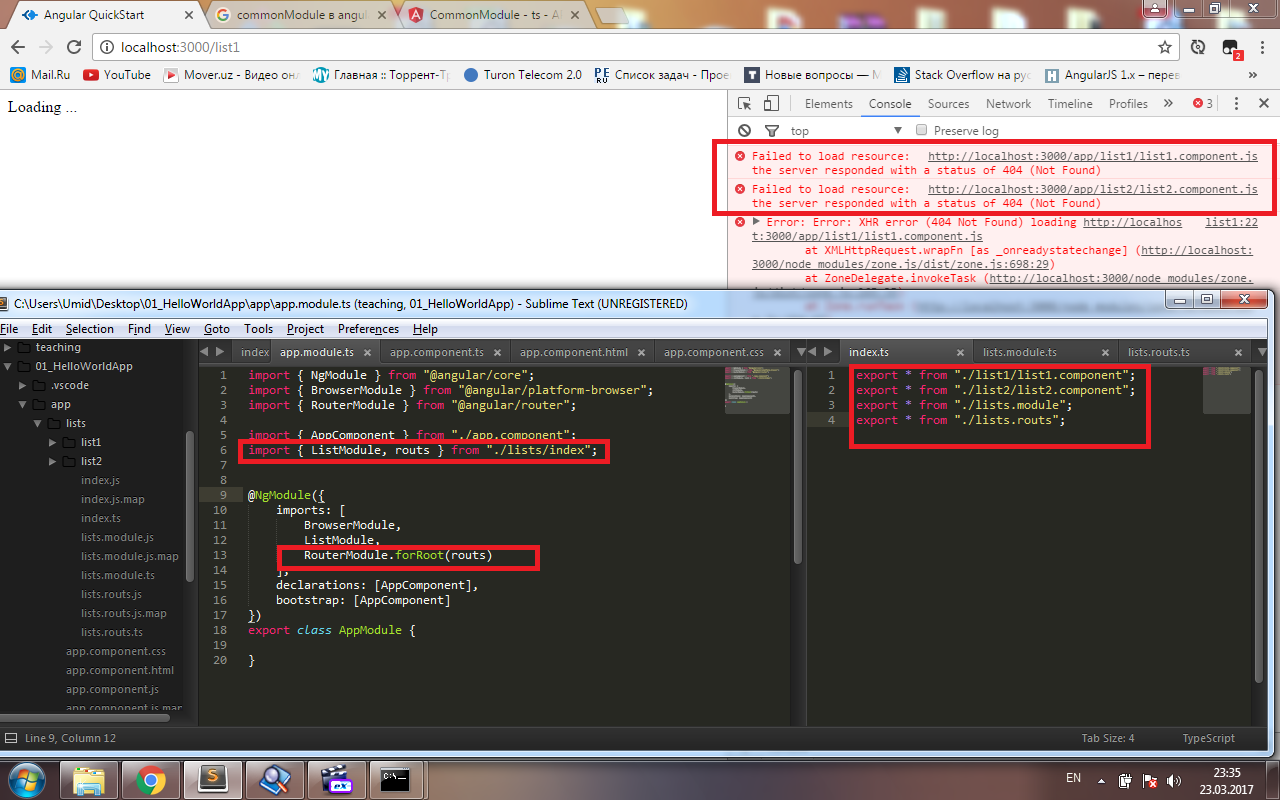Open the Chrome main menu
1280x800 pixels.
1263,47
